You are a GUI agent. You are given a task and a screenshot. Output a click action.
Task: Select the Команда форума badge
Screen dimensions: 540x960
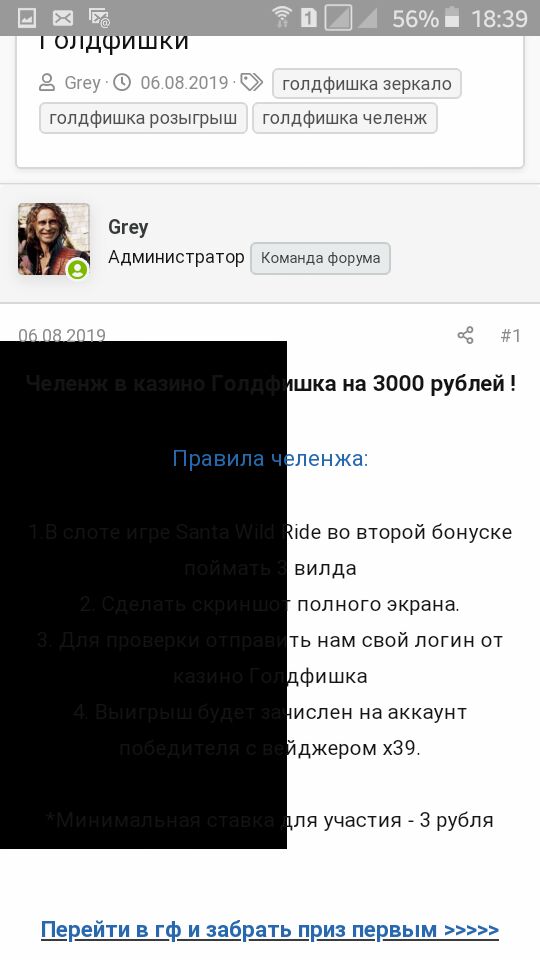320,258
